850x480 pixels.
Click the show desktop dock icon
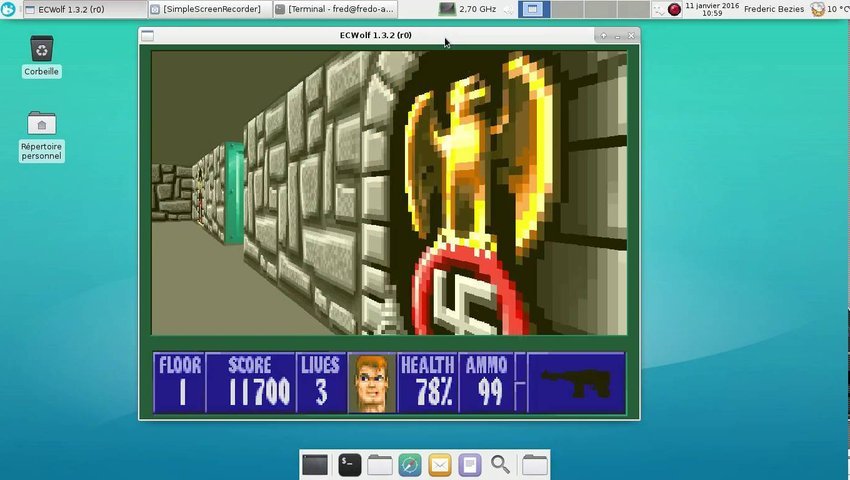click(x=315, y=465)
